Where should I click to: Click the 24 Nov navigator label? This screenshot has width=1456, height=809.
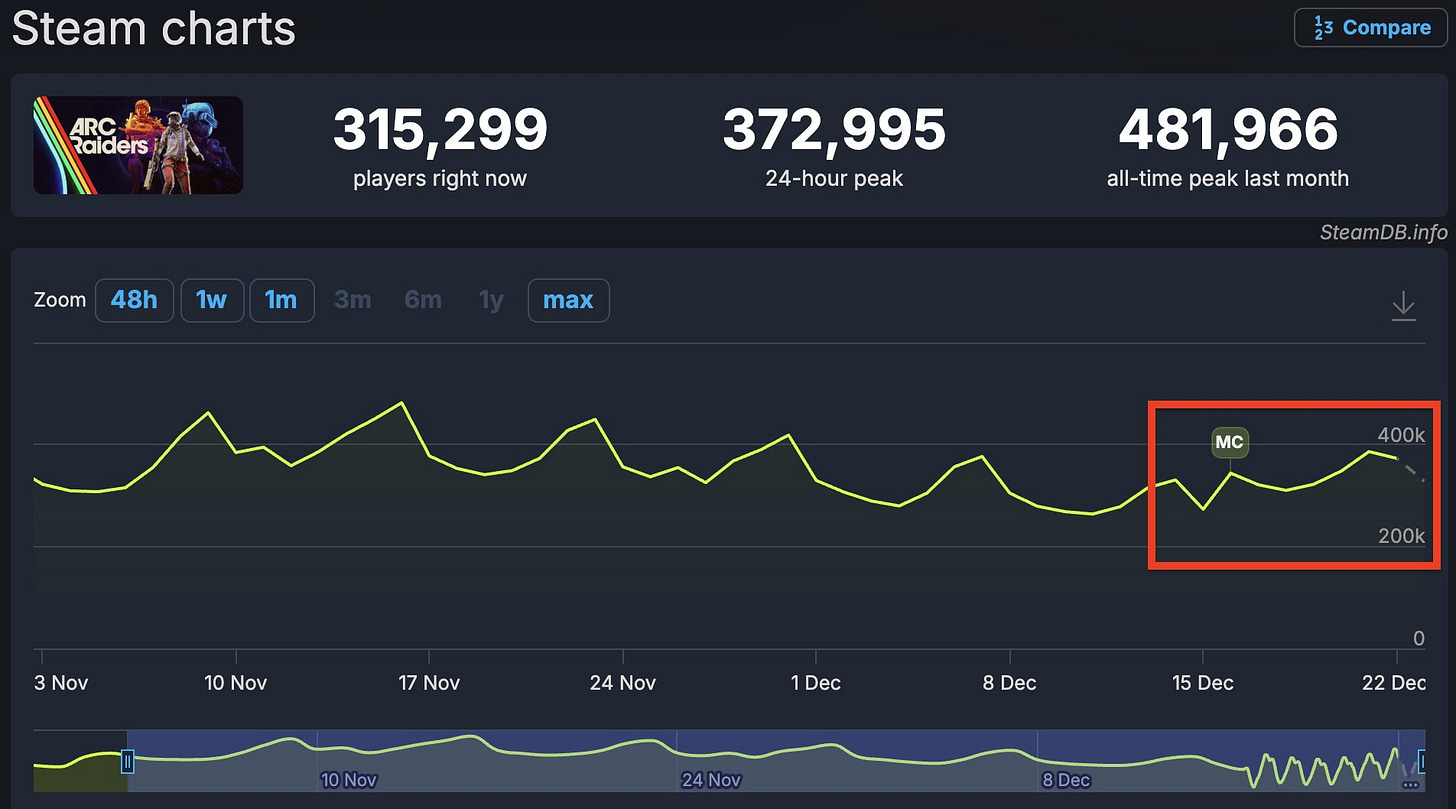coord(711,779)
